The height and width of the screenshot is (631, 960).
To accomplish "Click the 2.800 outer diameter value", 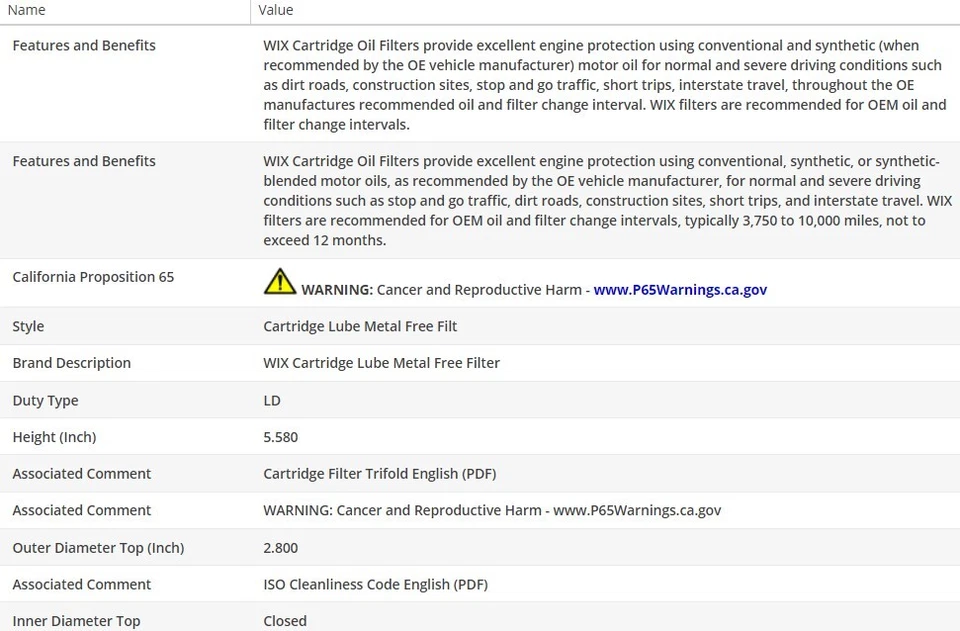I will click(x=281, y=548).
